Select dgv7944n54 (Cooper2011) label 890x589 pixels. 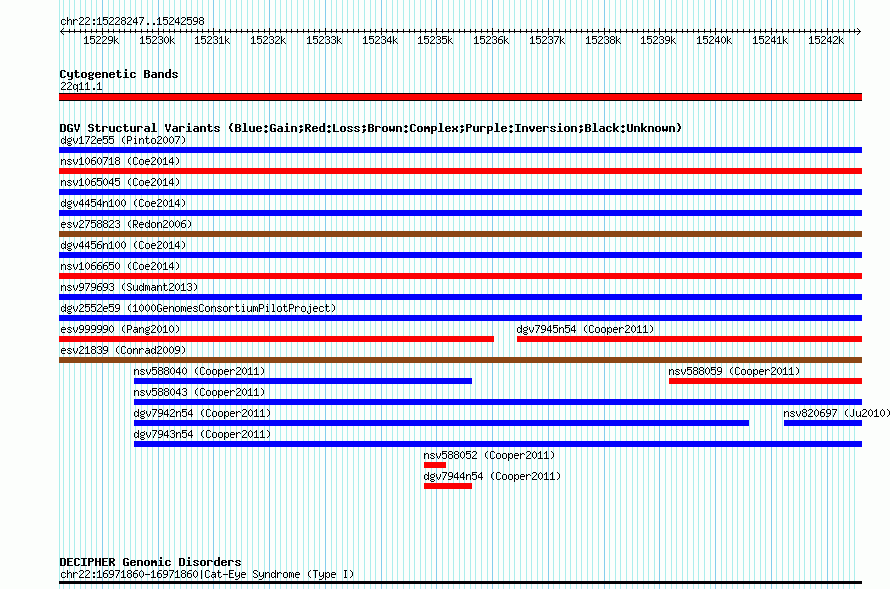click(492, 476)
